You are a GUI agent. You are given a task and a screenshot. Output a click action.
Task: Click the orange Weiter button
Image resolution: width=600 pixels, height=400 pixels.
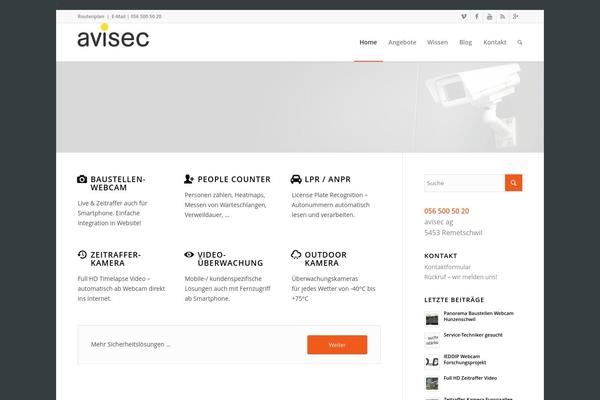(337, 345)
